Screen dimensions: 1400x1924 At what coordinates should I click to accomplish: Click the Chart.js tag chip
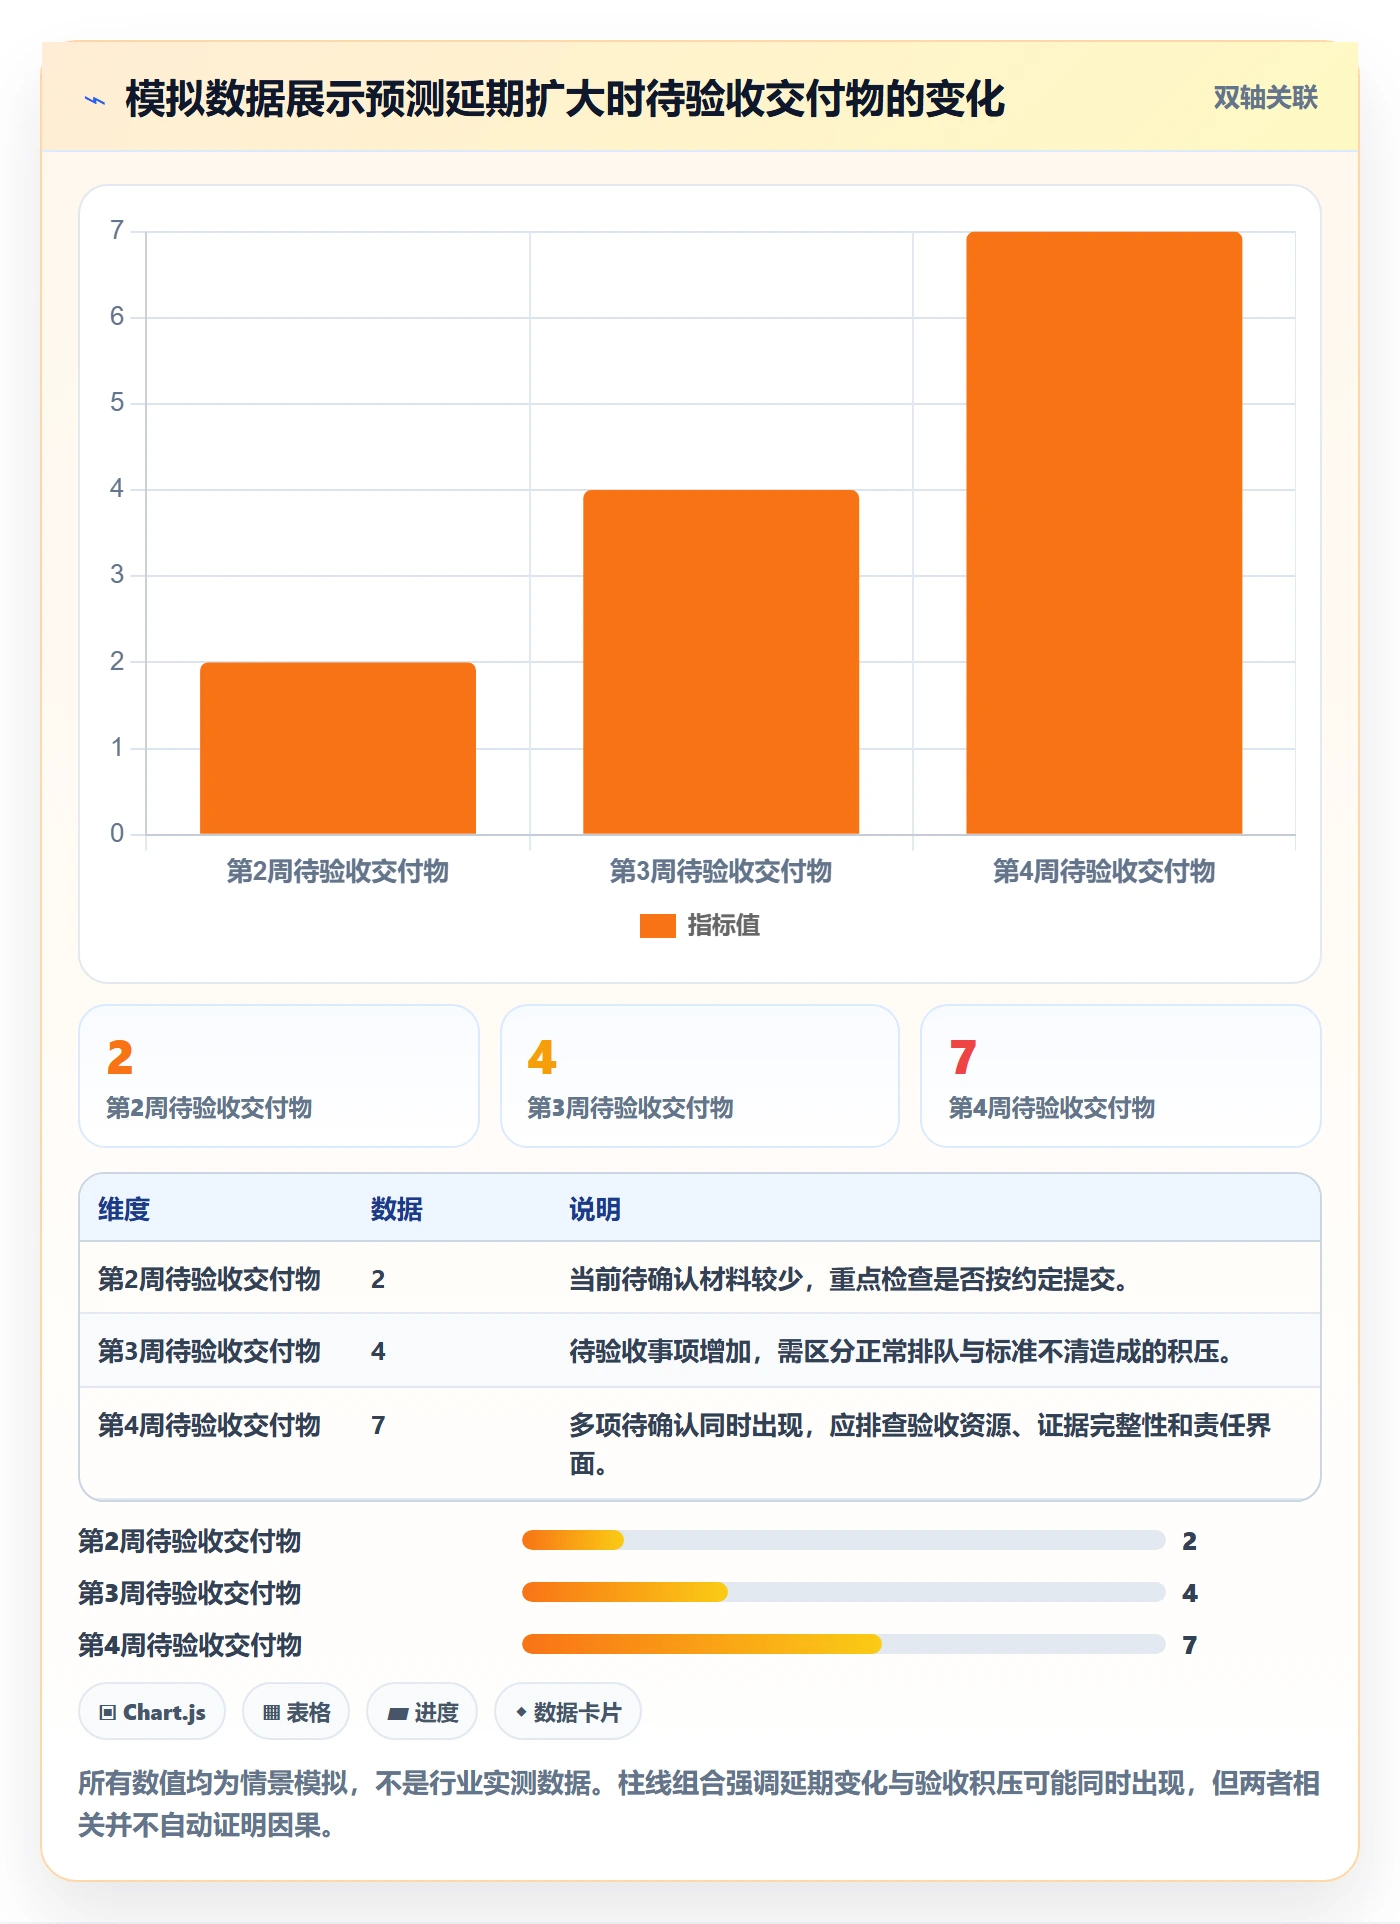[x=152, y=1712]
